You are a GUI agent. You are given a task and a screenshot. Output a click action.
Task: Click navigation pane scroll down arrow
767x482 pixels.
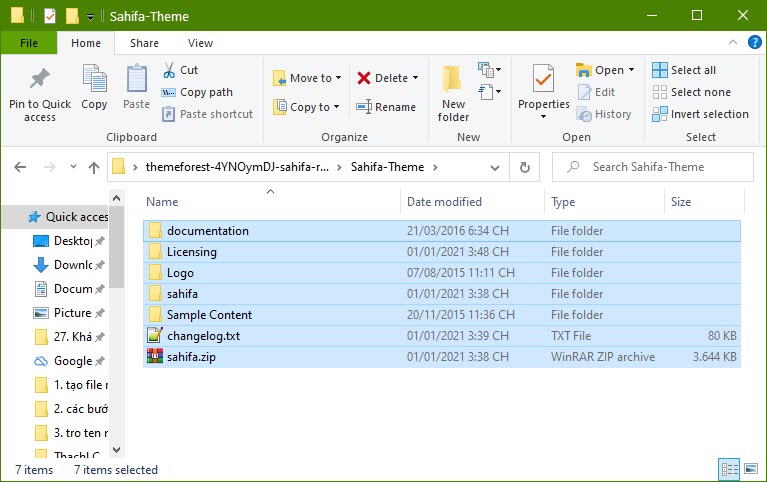[x=116, y=449]
